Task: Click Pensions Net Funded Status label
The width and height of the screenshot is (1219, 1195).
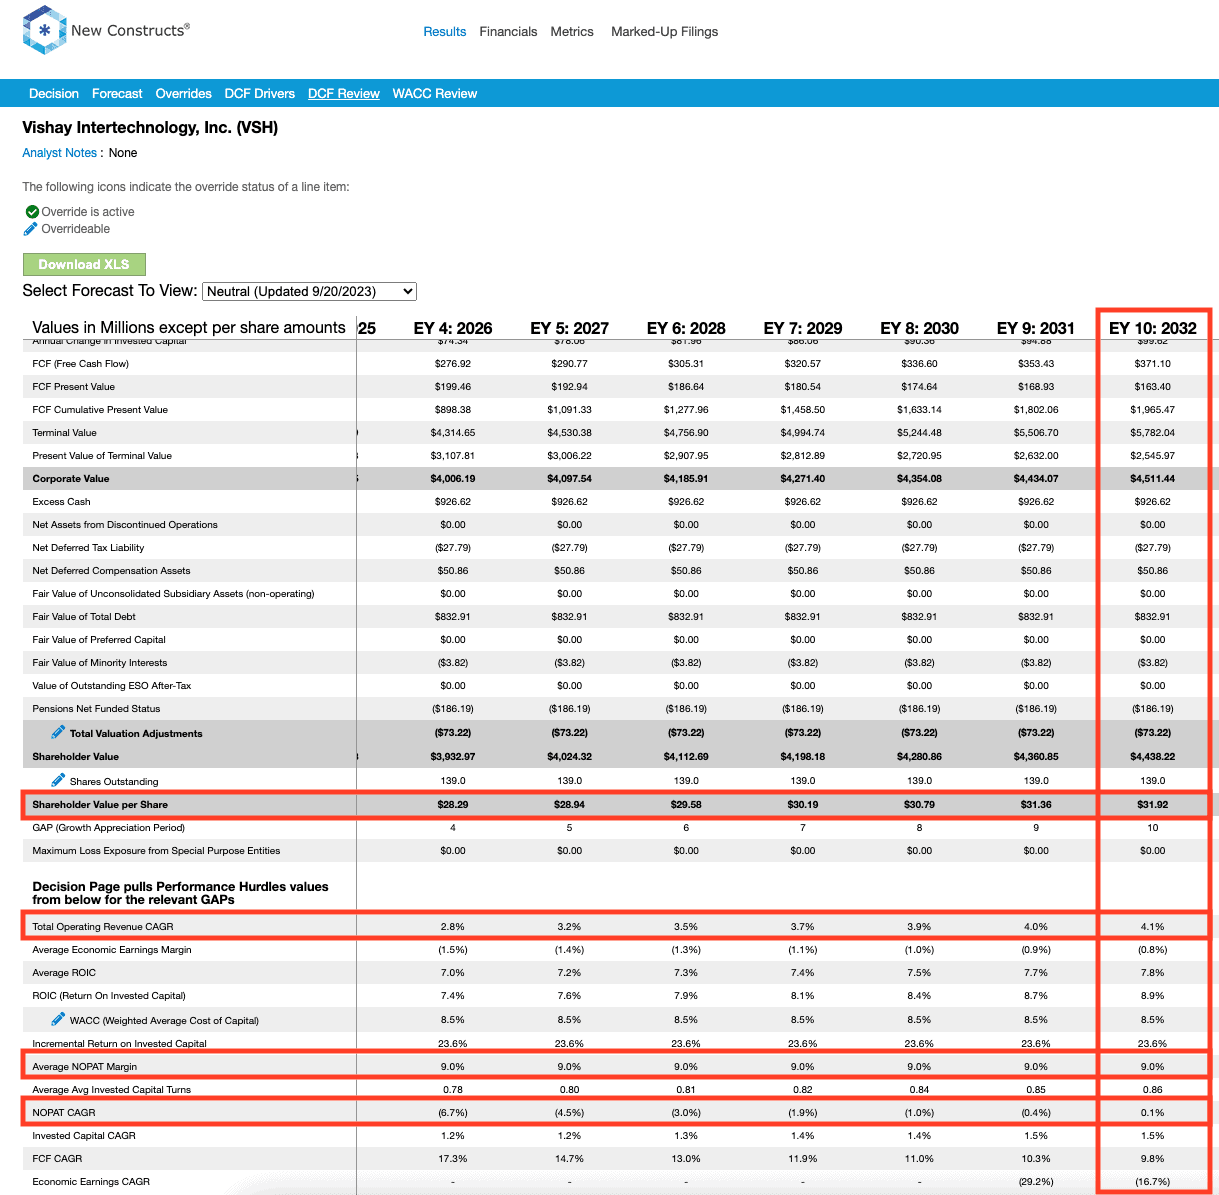Action: tap(96, 709)
